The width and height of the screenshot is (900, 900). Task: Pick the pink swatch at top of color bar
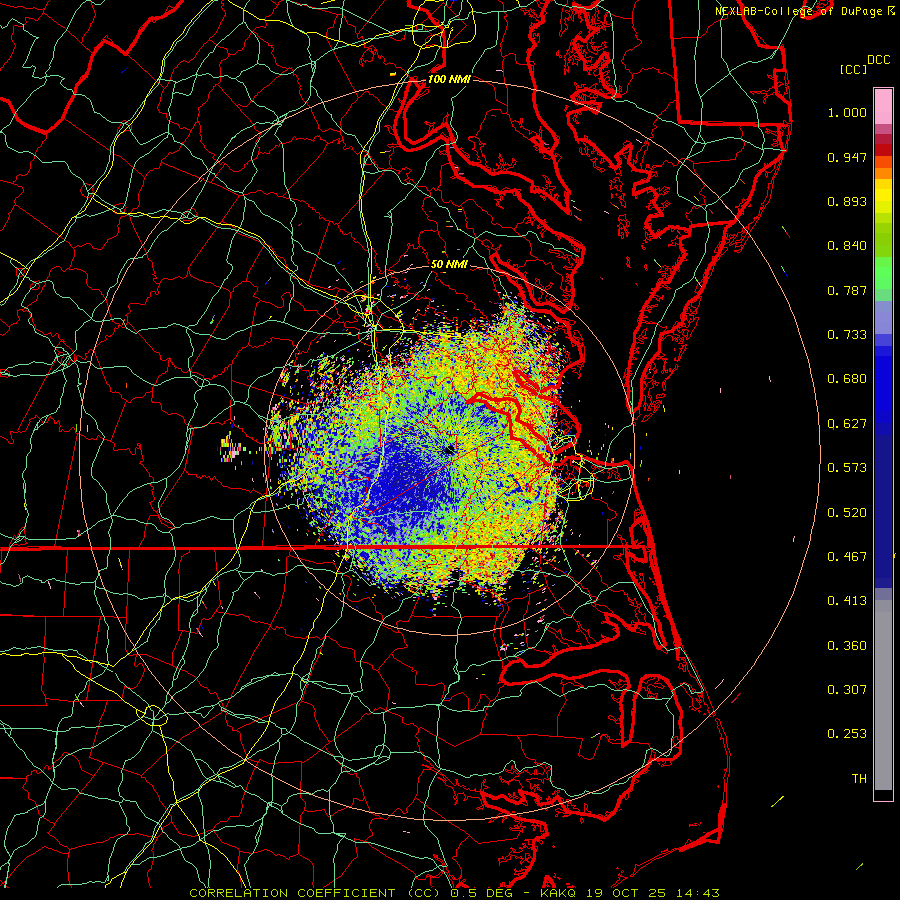[883, 106]
